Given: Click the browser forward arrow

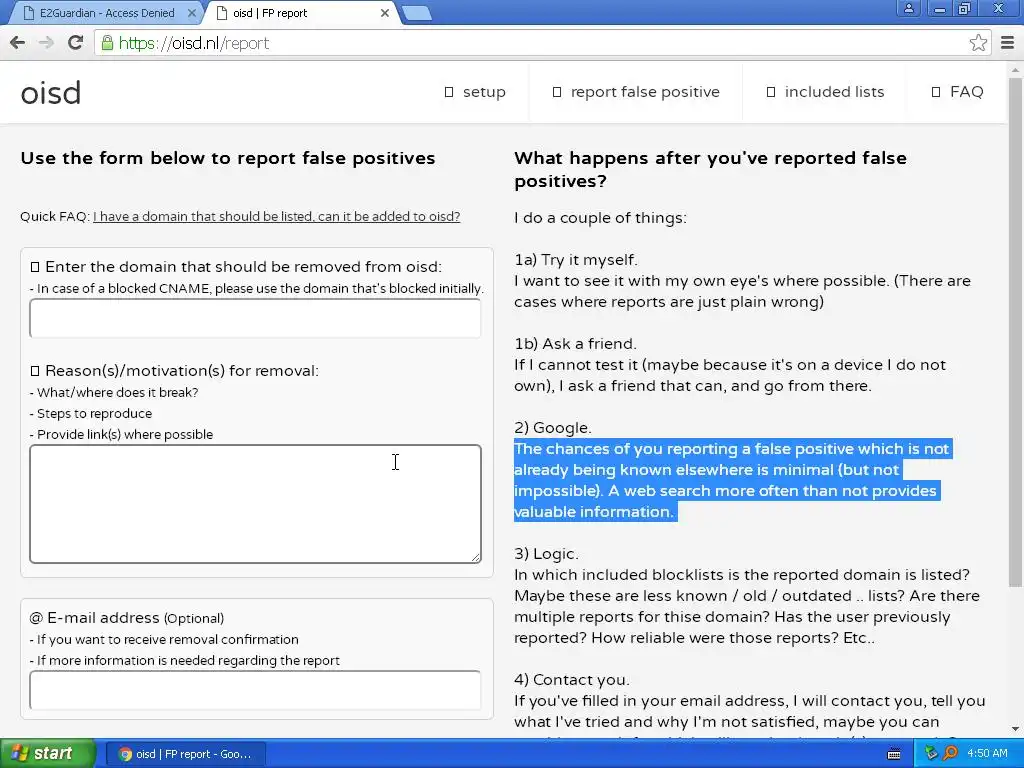Looking at the screenshot, I should coord(46,43).
